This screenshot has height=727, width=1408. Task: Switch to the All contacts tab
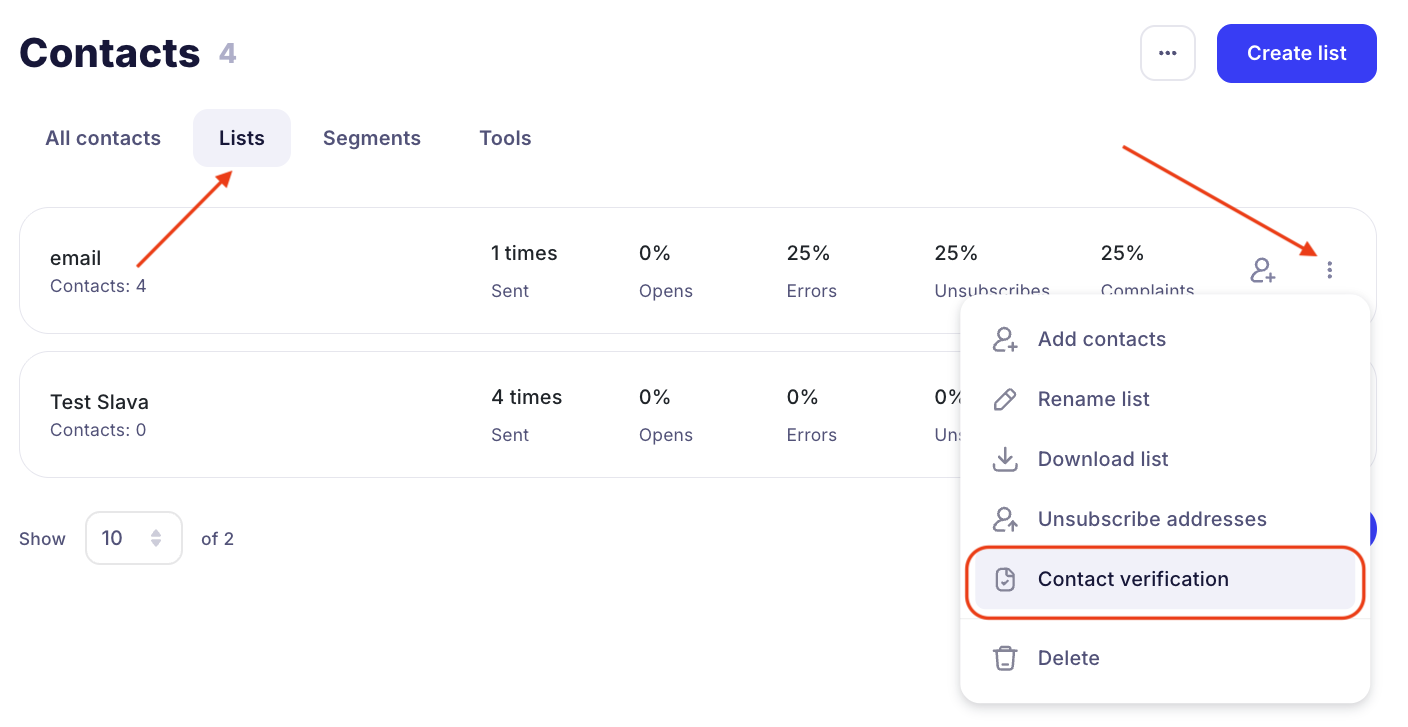[x=103, y=138]
